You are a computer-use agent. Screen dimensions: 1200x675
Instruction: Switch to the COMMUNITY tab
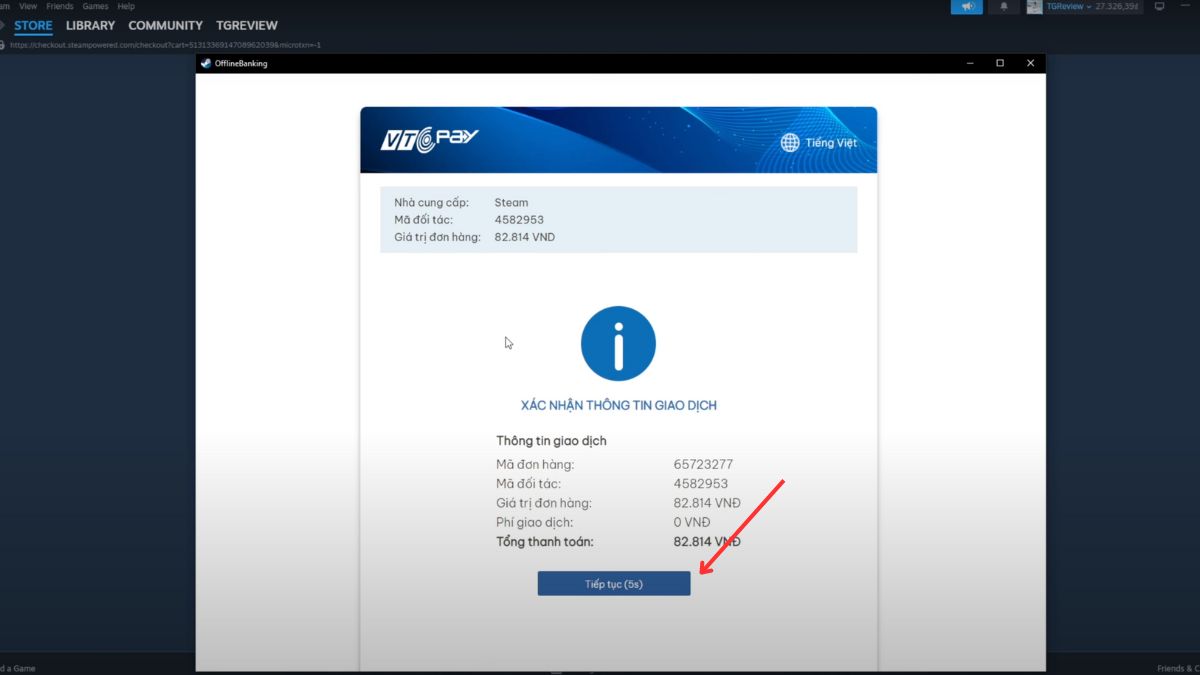pyautogui.click(x=165, y=25)
